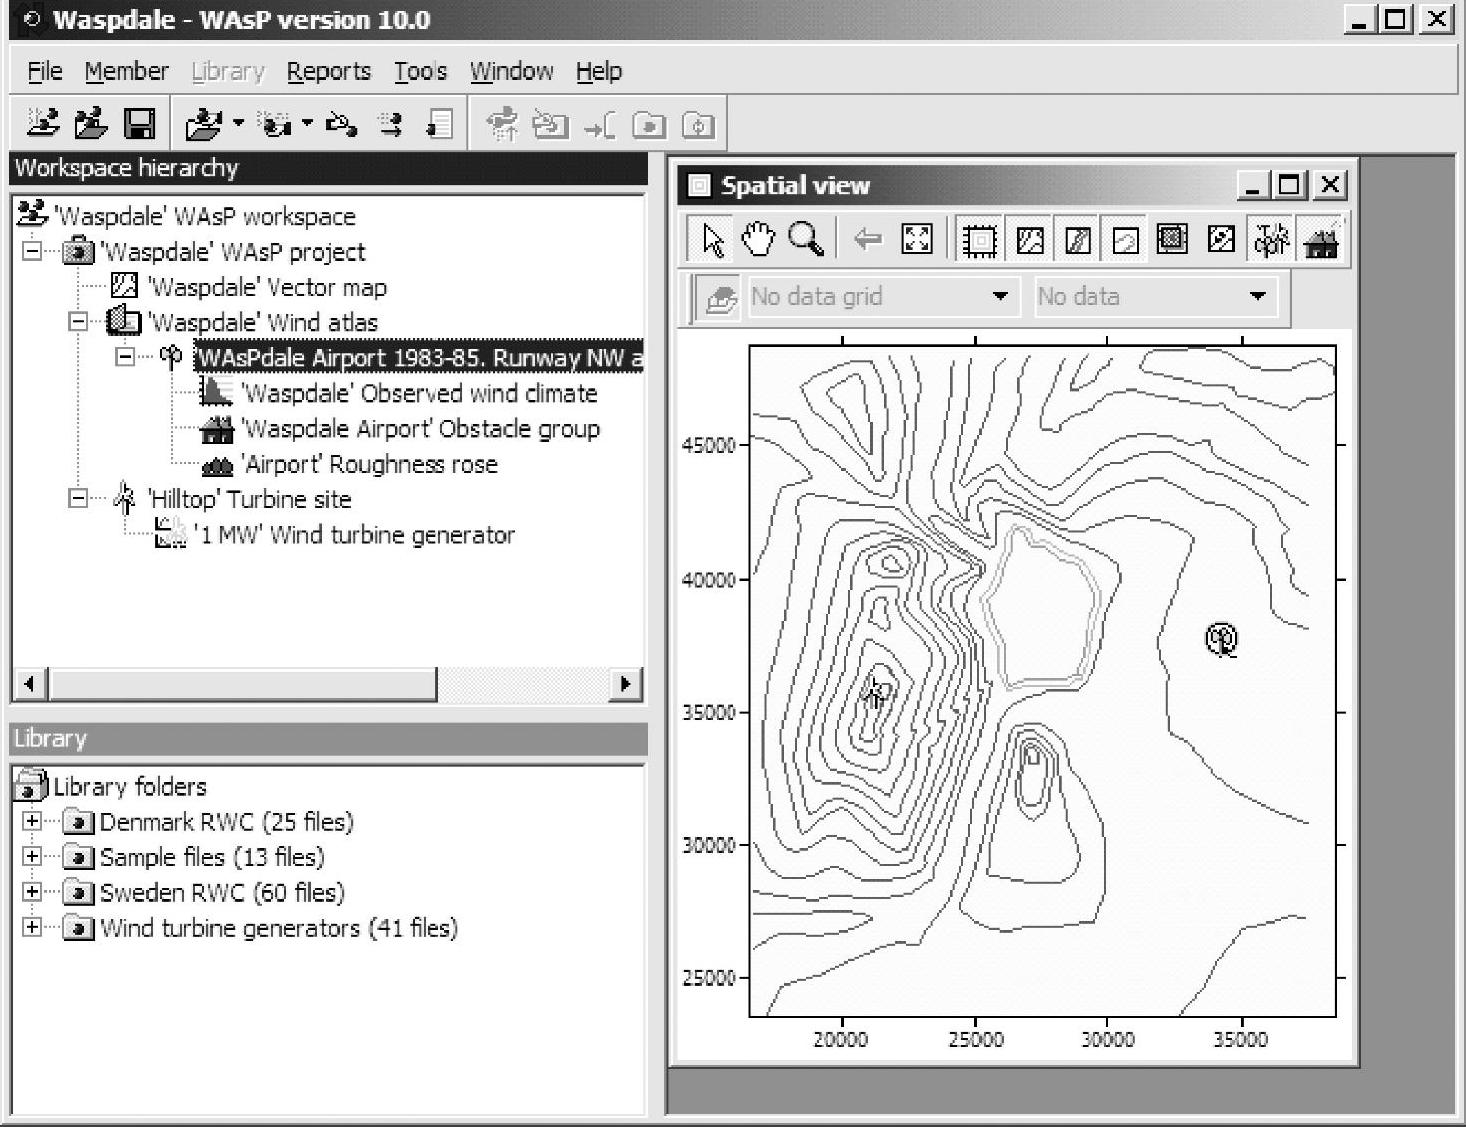Toggle the map frame ticks display button
Image resolution: width=1466 pixels, height=1127 pixels.
point(979,240)
